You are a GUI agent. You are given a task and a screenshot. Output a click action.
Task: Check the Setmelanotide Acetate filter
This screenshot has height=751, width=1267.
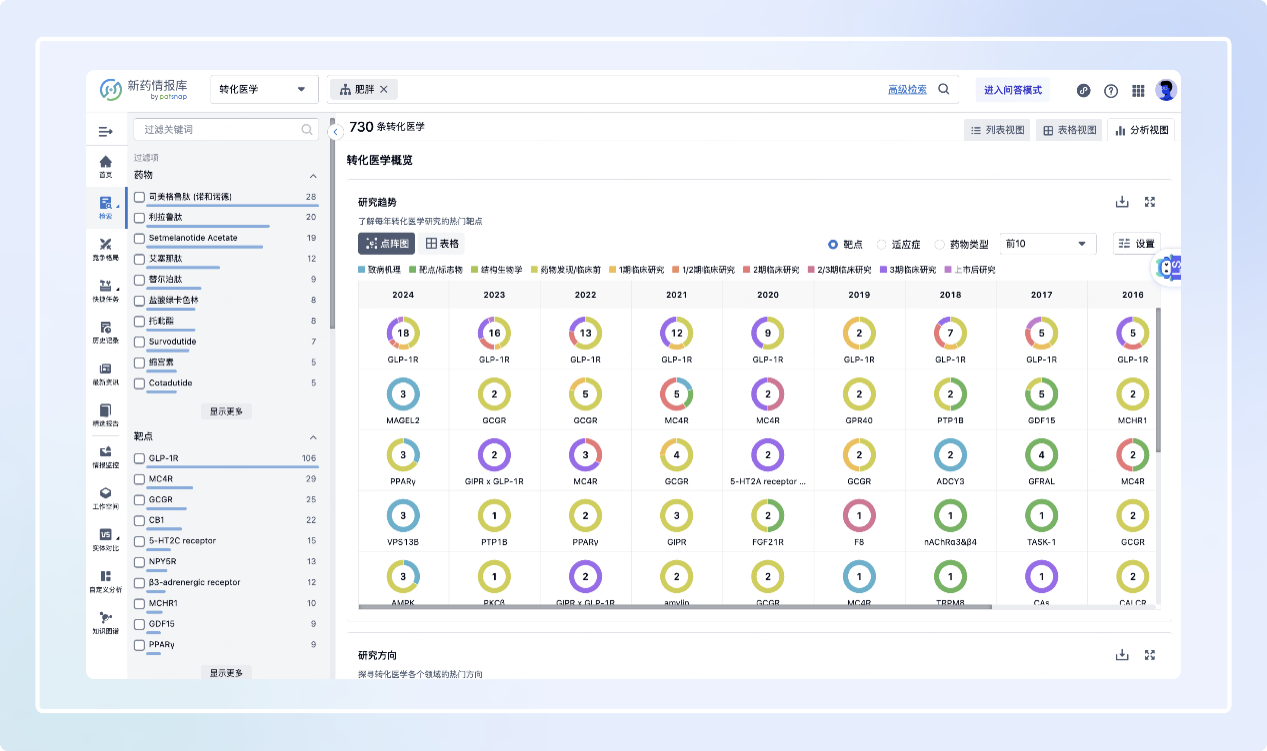(140, 238)
